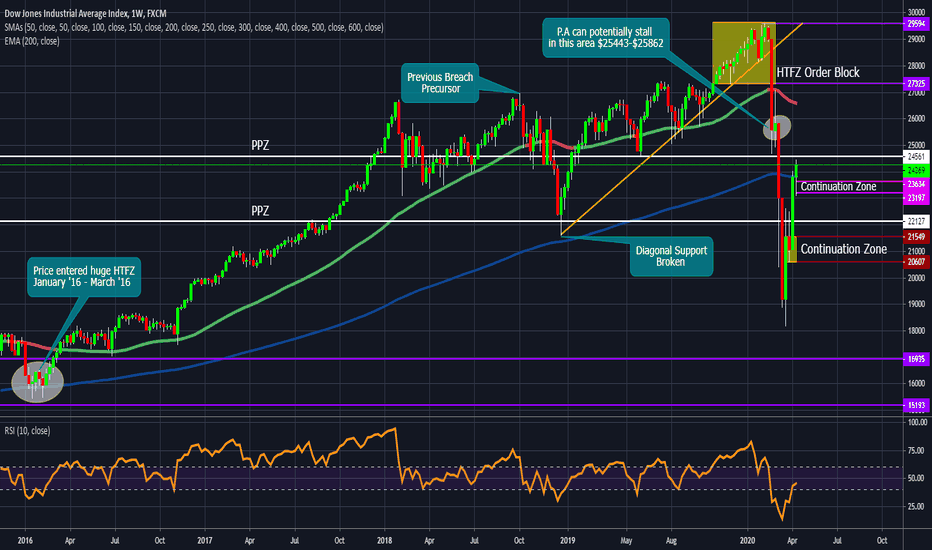Click the upper PPZ label near 24561 line
Screen dimensions: 932x550
[260, 145]
